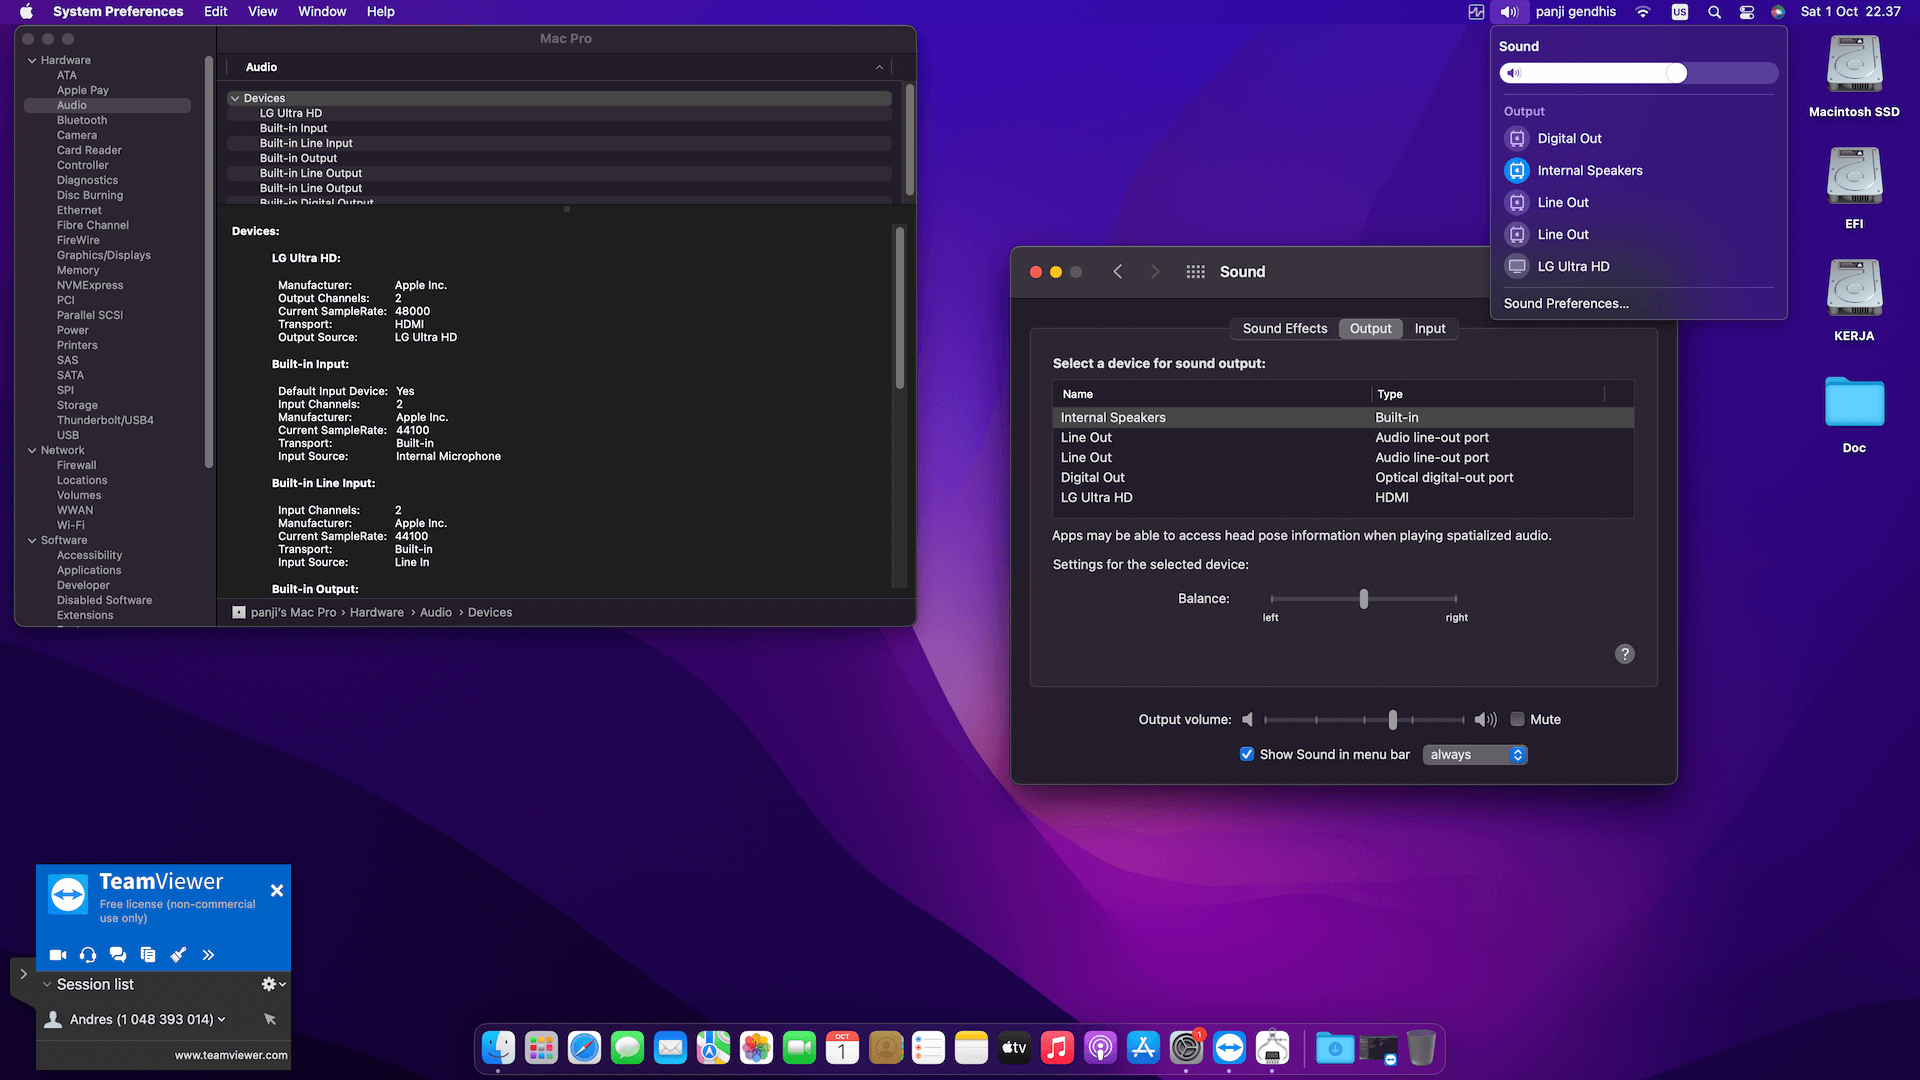Show more TeamViewer tools with double arrow

coord(208,955)
